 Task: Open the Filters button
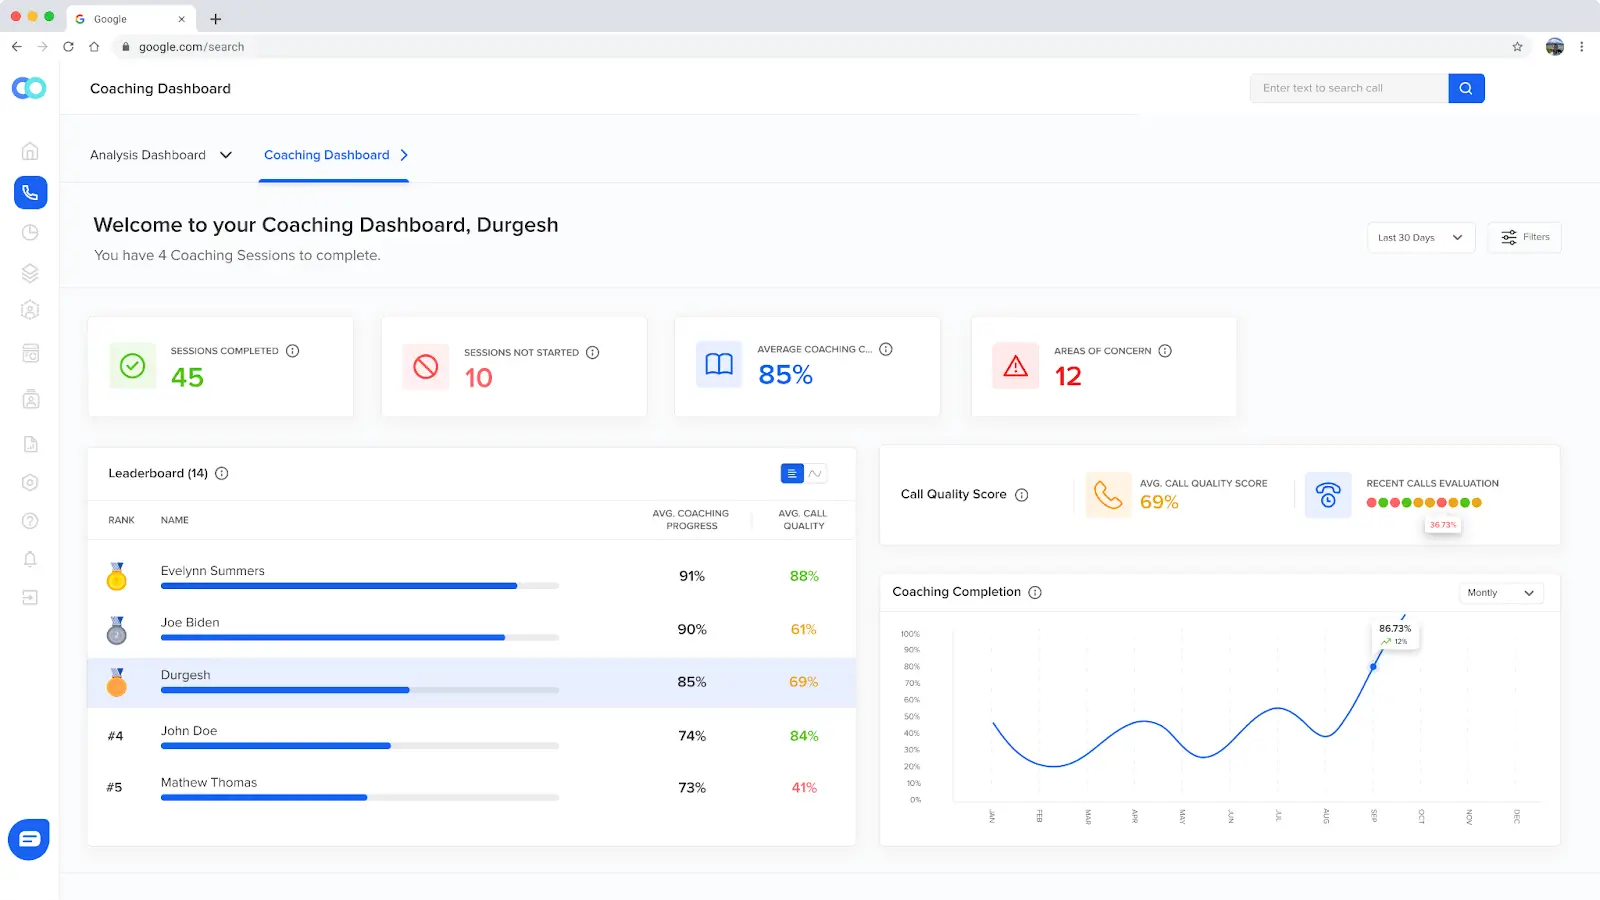tap(1524, 237)
